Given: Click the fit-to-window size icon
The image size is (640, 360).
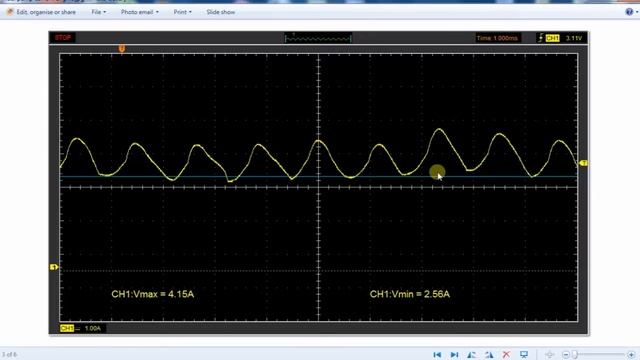Looking at the screenshot, I should 549,354.
